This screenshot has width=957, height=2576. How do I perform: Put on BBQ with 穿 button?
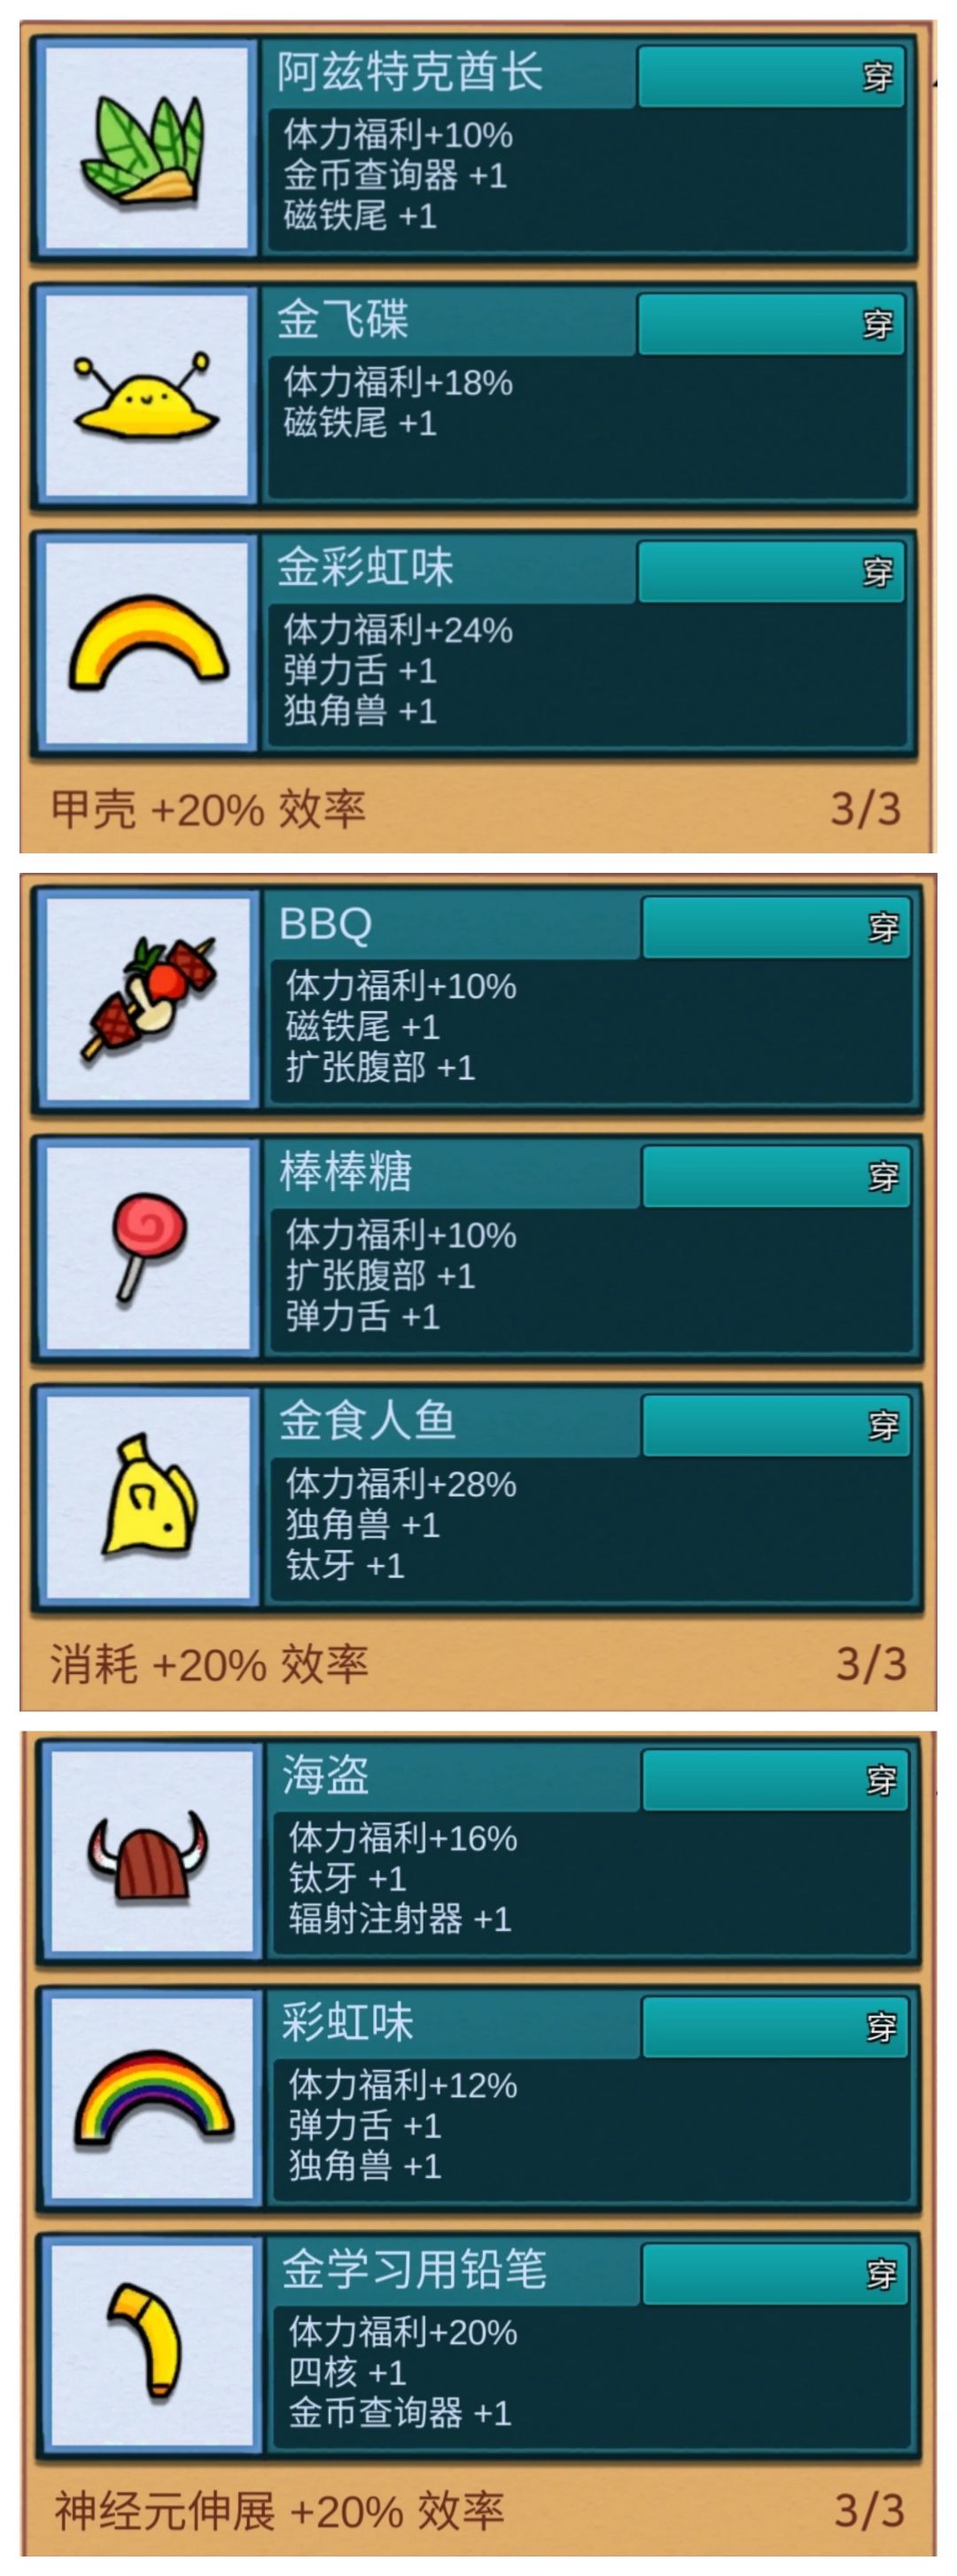click(x=776, y=927)
